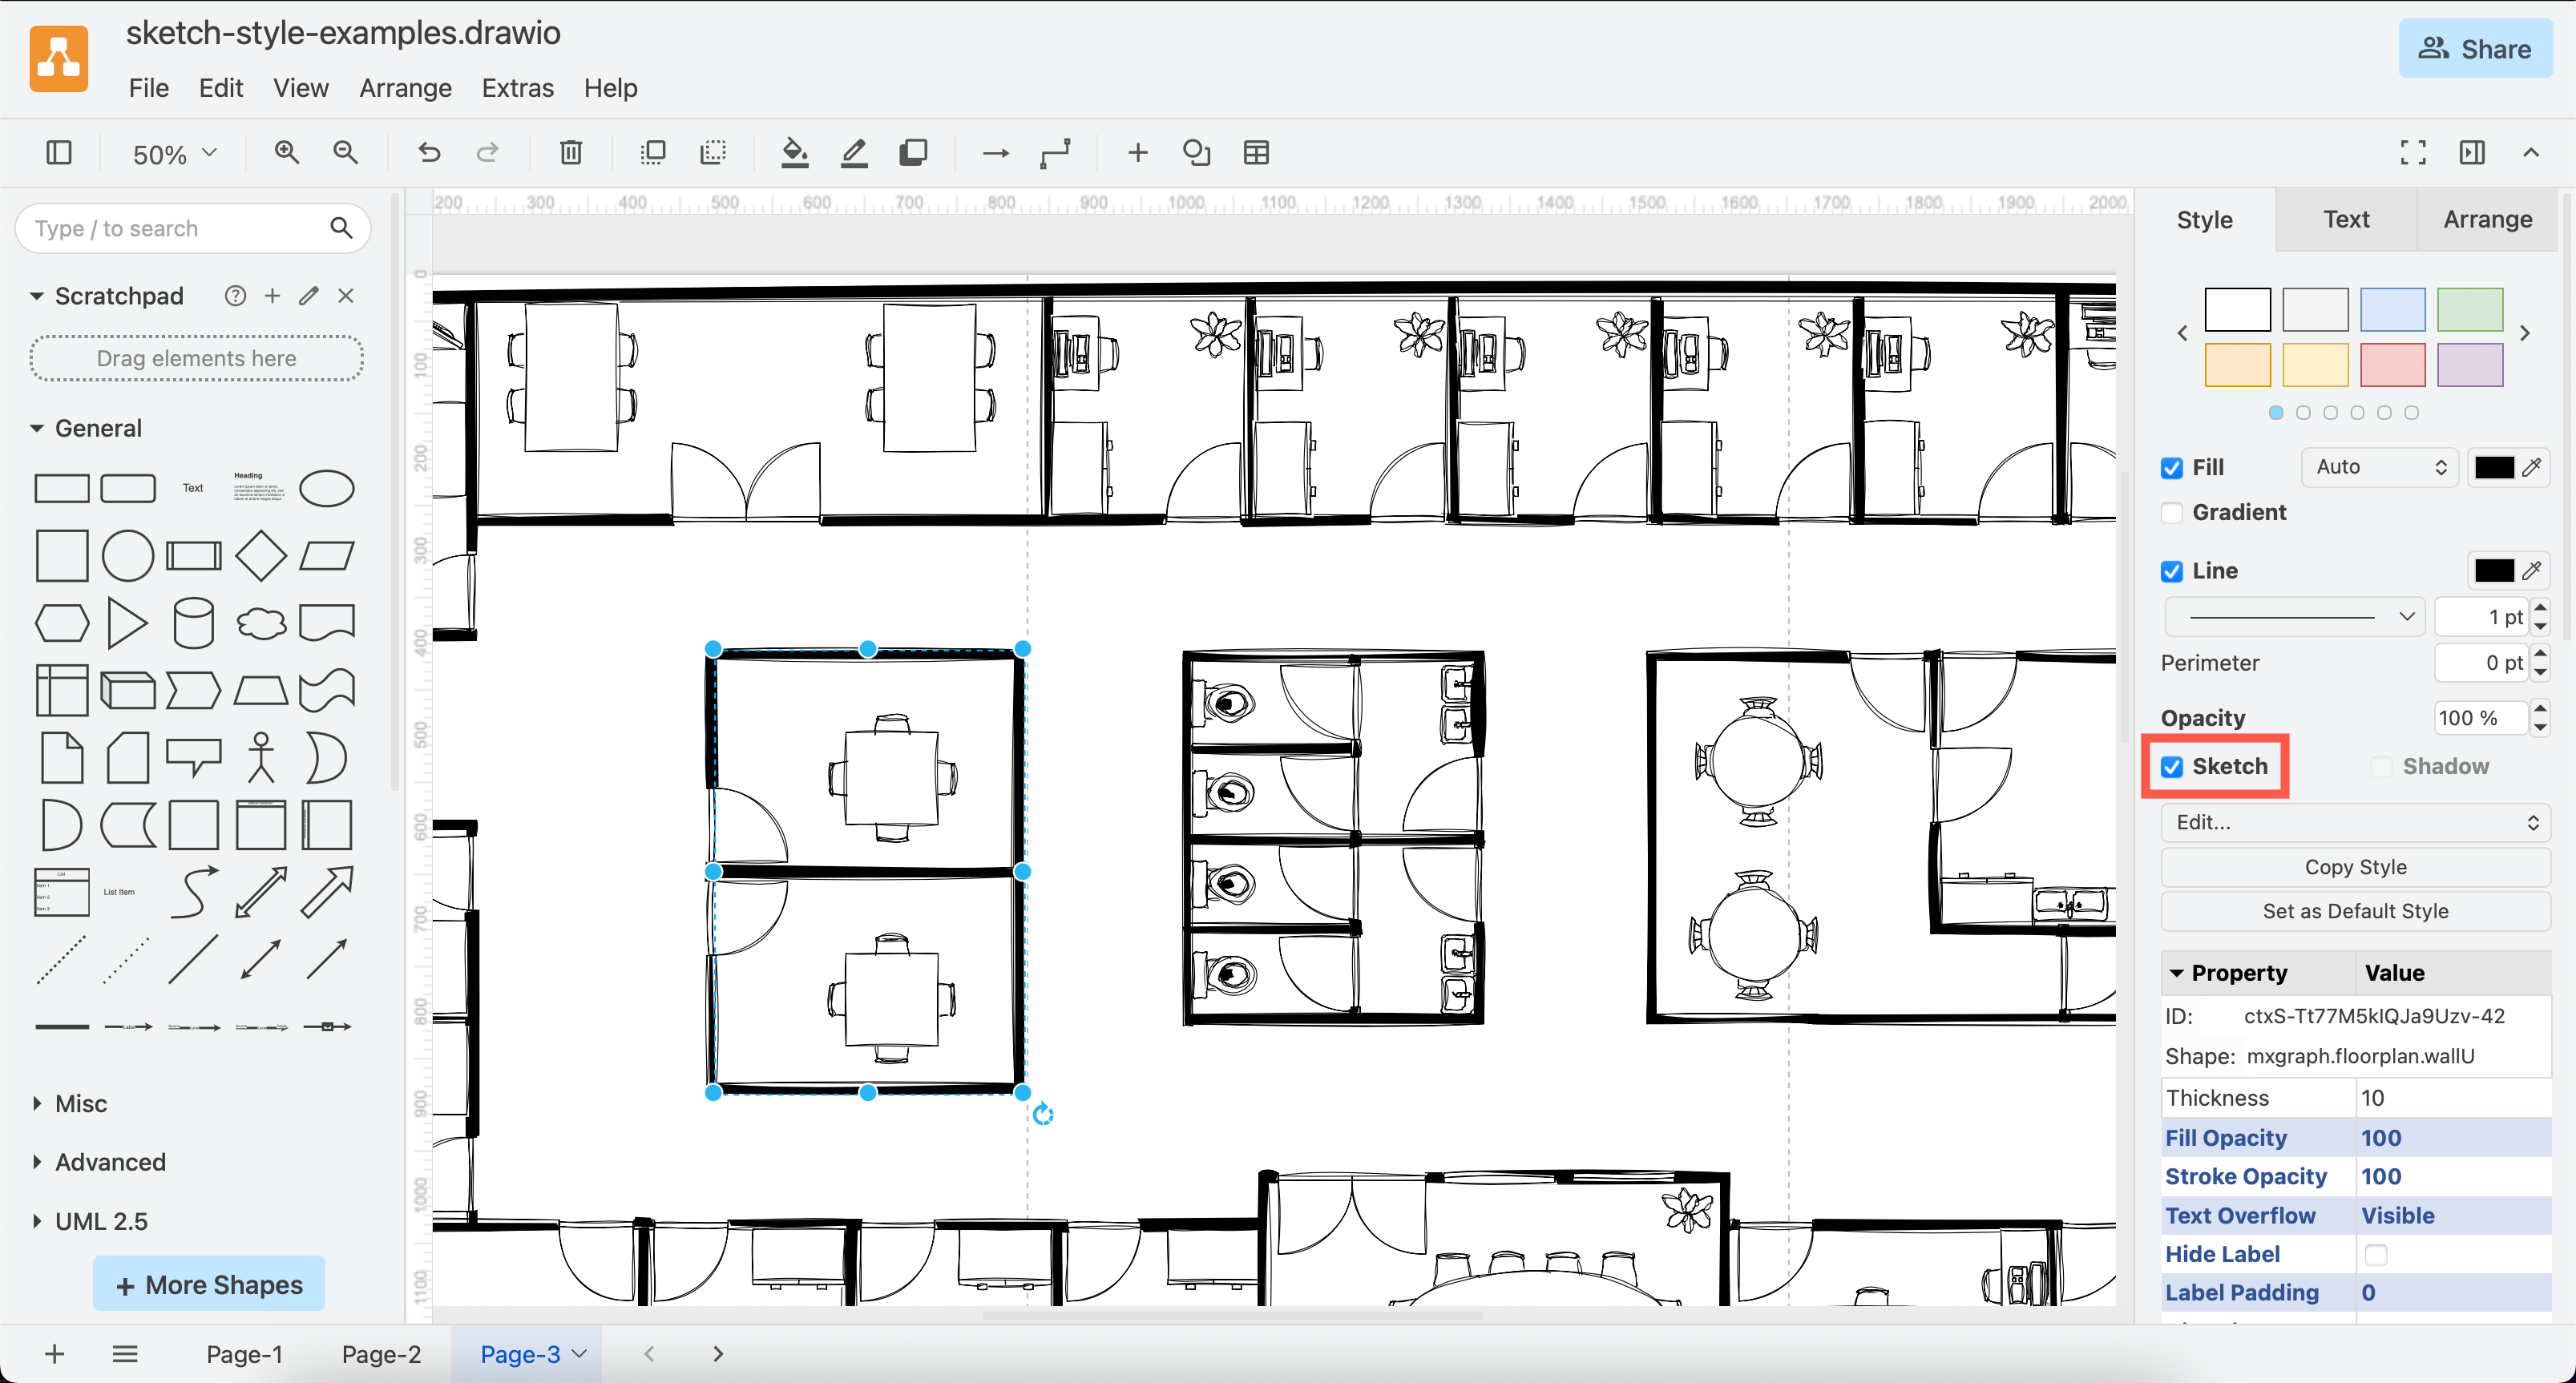Click the Shadow toolbar icon
This screenshot has height=1383, width=2576.
point(913,152)
